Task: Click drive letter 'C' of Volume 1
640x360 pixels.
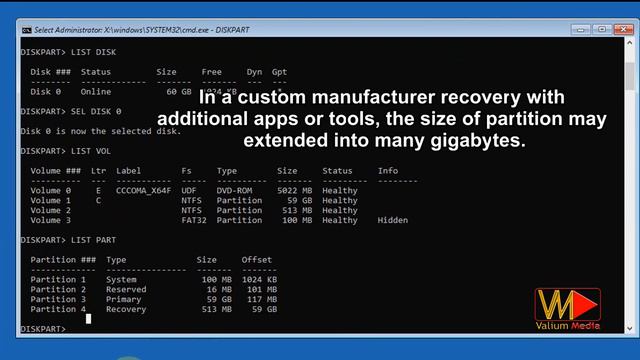Action: point(98,200)
